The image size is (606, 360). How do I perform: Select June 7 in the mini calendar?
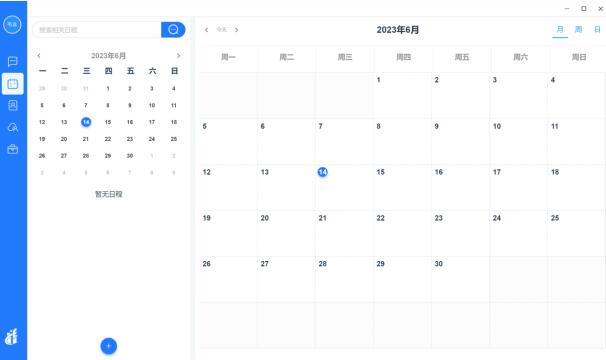(86, 105)
